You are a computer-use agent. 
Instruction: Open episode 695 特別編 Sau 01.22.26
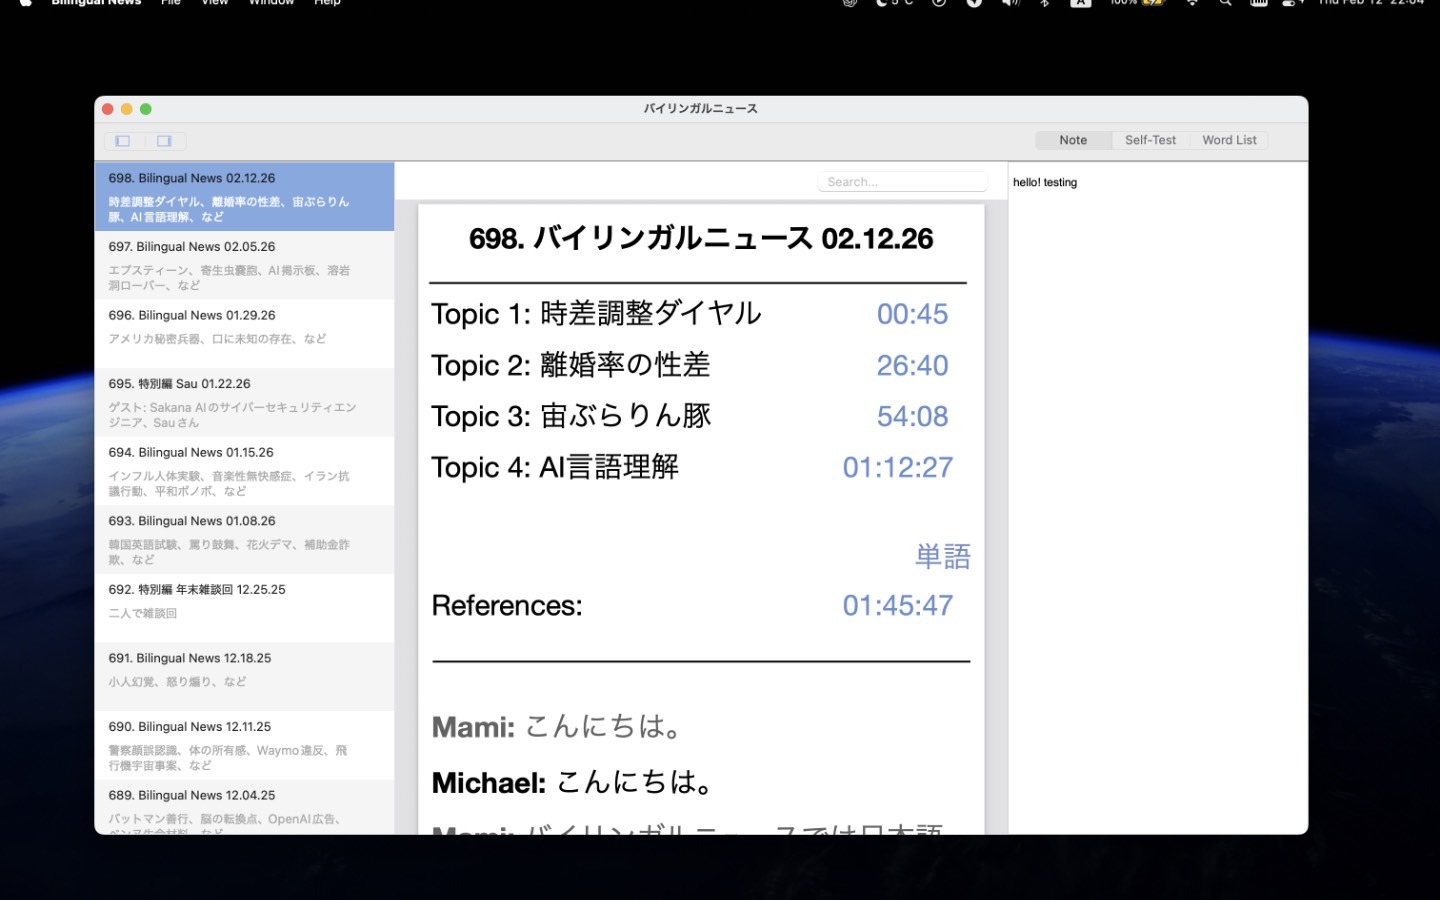[244, 402]
